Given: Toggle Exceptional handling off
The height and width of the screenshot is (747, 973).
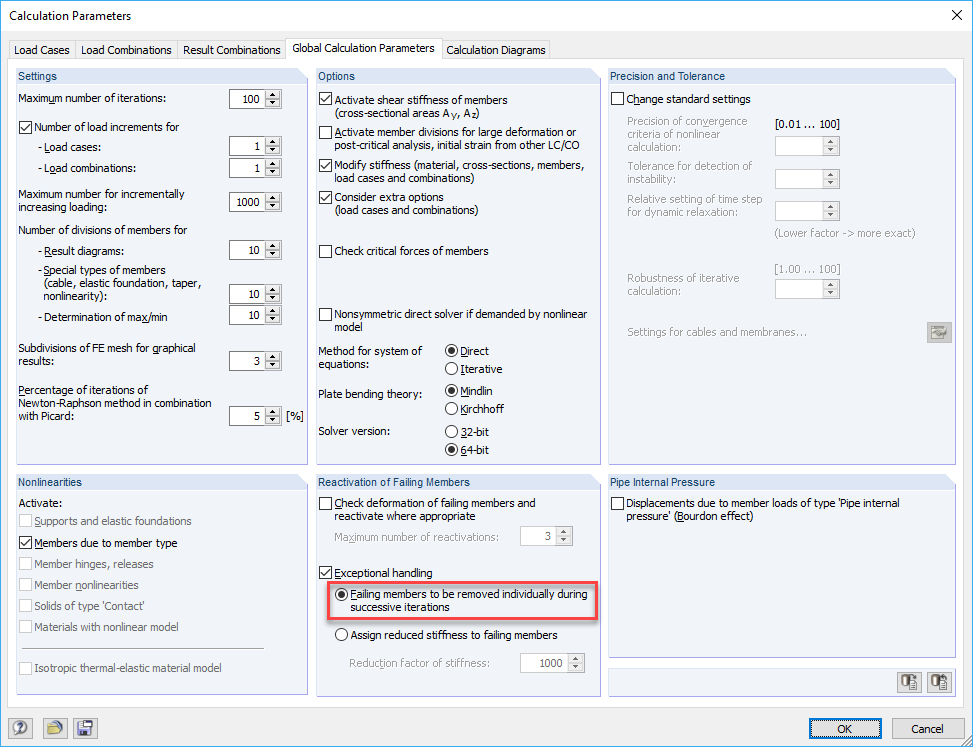Looking at the screenshot, I should (325, 572).
